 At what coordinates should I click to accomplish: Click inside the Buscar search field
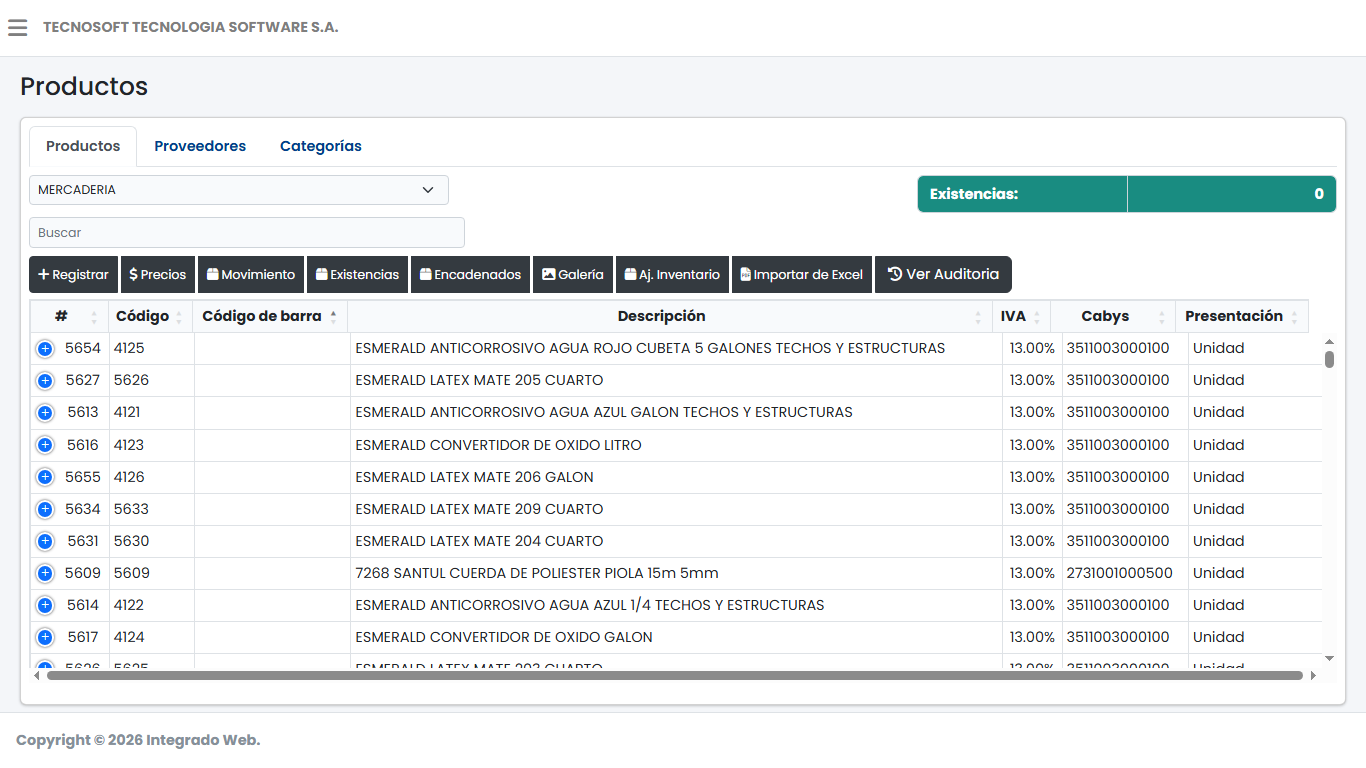coord(246,232)
